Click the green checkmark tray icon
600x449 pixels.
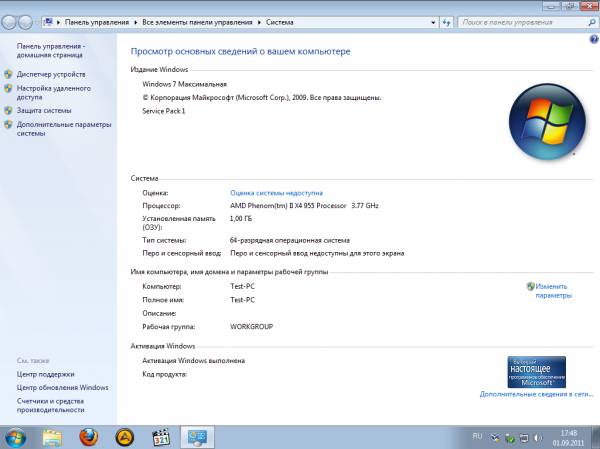510,438
